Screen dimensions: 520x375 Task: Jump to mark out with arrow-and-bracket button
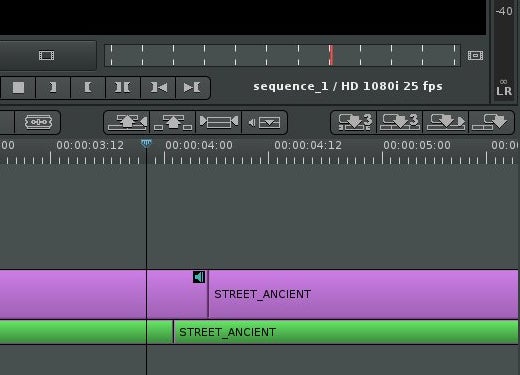[192, 88]
